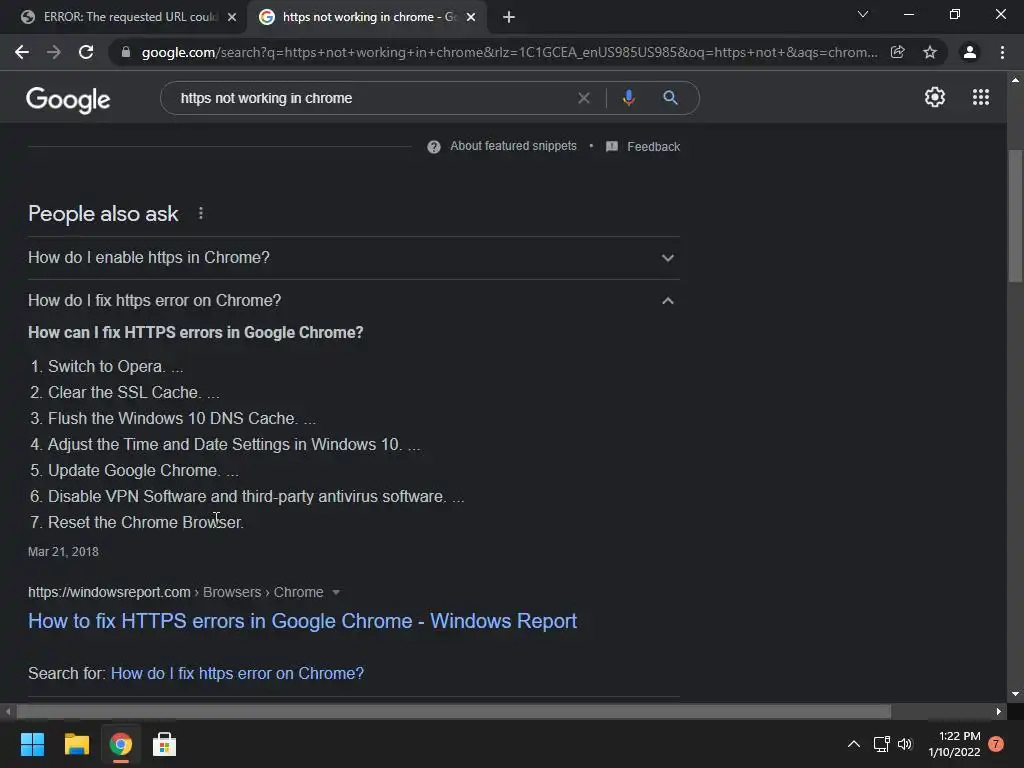Click scroll left arrow at bottom
Screen dimensions: 1024x768
click(x=8, y=711)
